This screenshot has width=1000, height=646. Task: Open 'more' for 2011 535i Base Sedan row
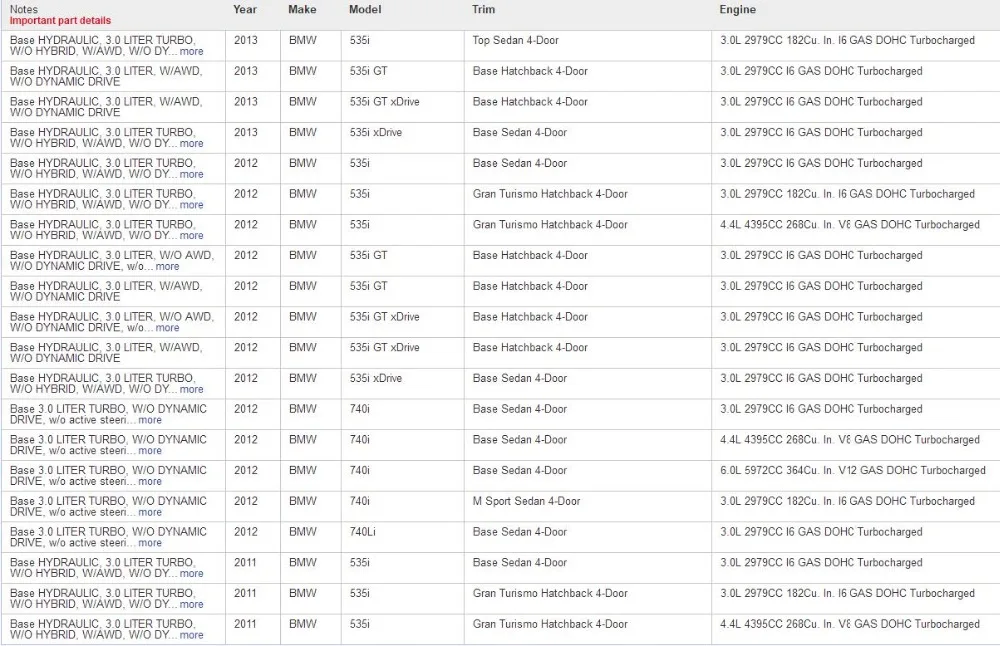click(x=191, y=573)
